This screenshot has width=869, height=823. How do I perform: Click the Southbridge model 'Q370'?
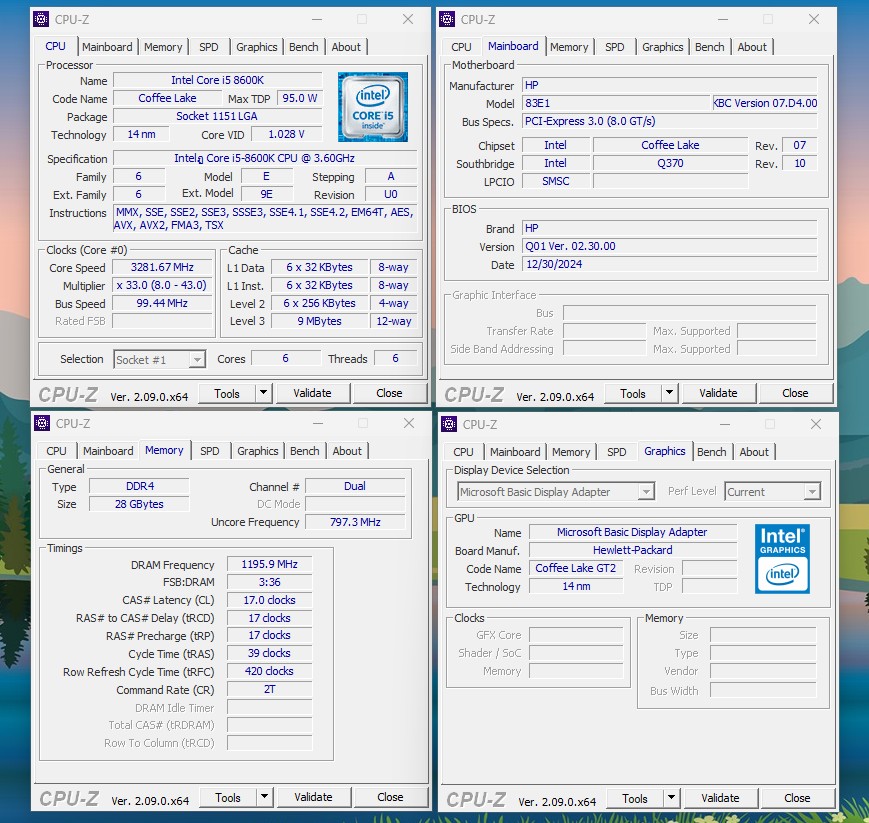tap(671, 163)
